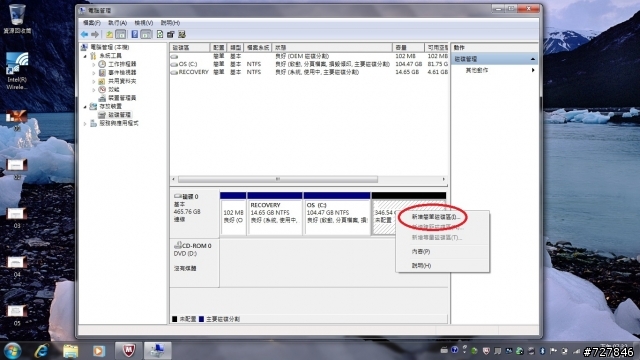Viewport: 640px width, 360px height.
Task: Select 存放裝置 (Storage) in tree
Action: [111, 106]
